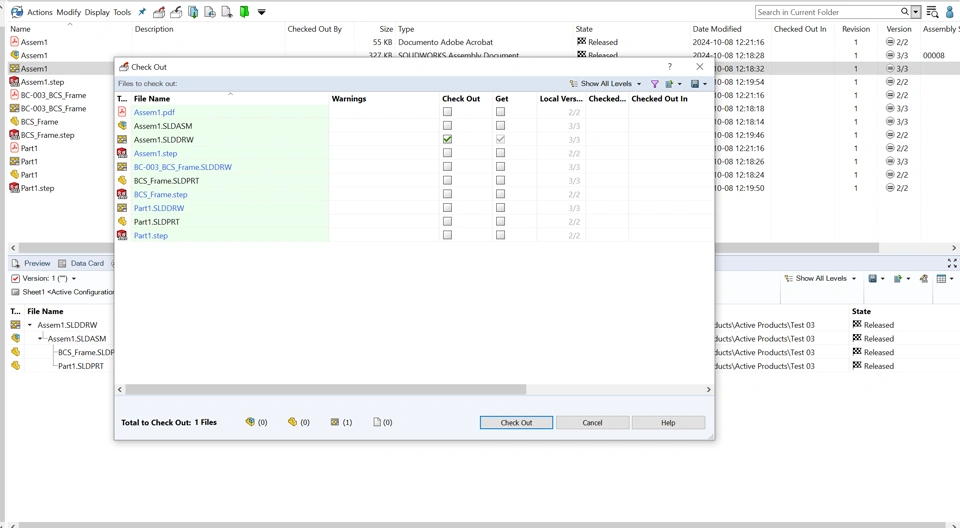The image size is (960, 528).
Task: Open dropdown arrow beside dialog export icon
Action: [x=680, y=84]
